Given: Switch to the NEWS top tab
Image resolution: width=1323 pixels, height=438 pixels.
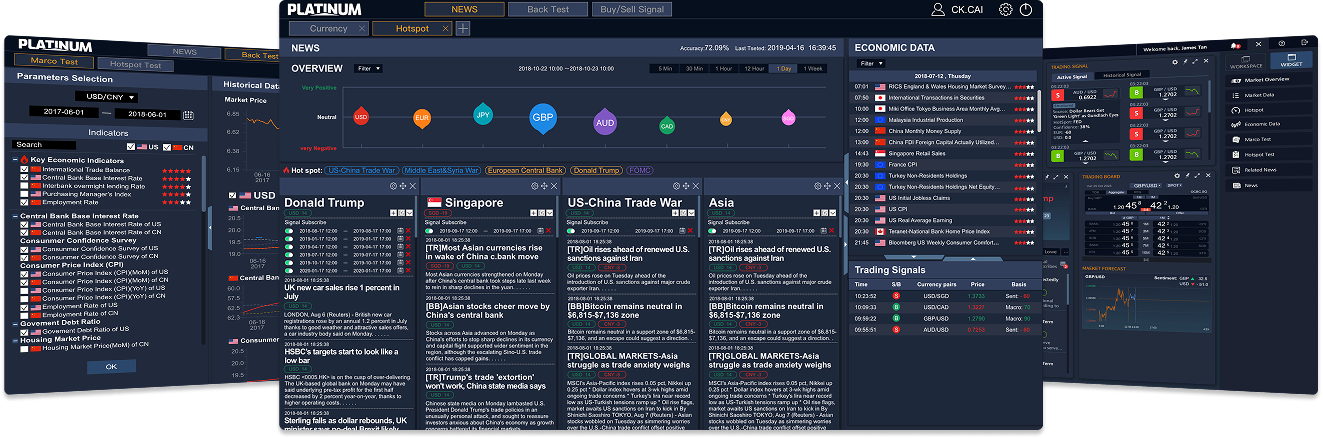Looking at the screenshot, I should 464,9.
